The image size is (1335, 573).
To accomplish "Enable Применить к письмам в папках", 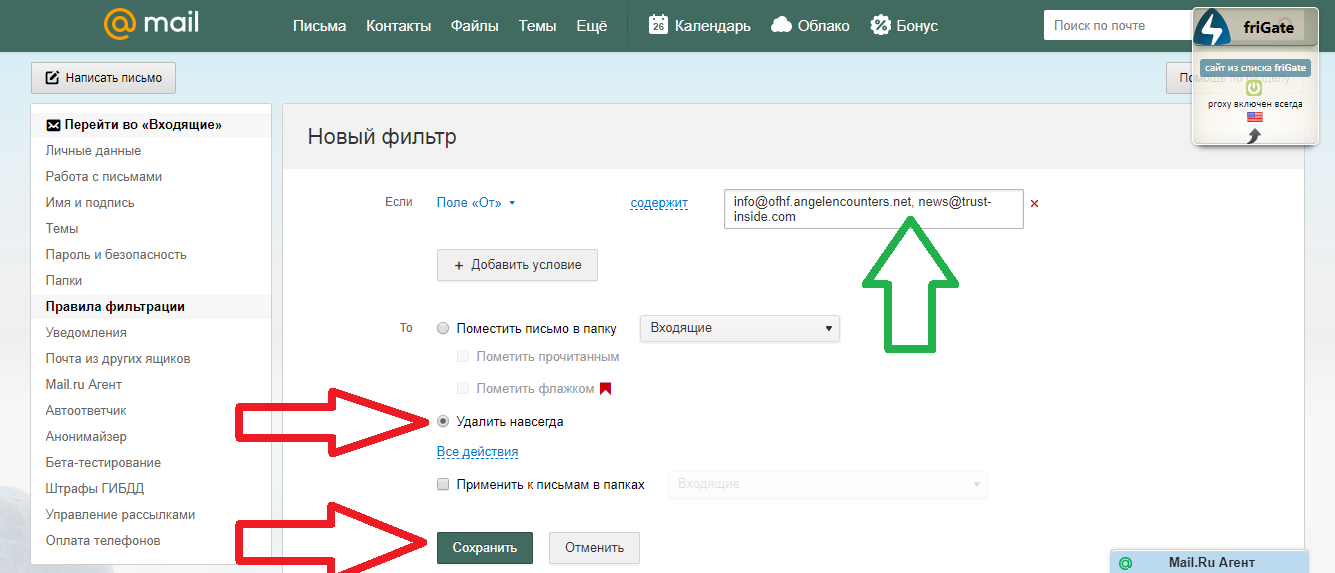I will tap(443, 484).
